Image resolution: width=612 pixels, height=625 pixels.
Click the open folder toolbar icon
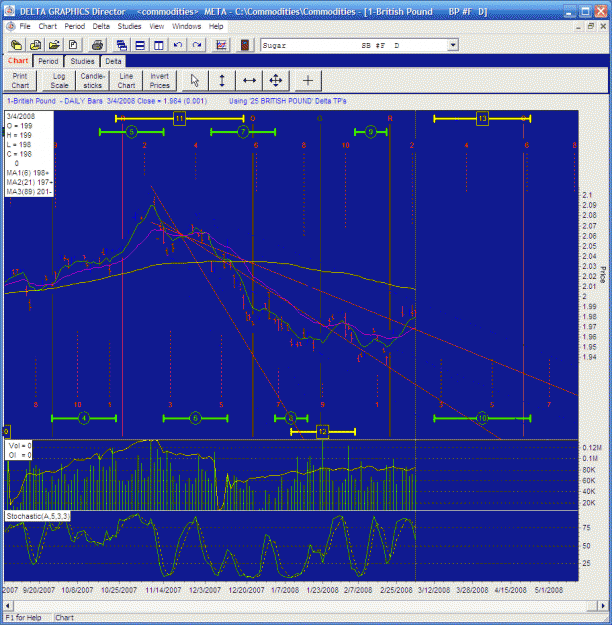pos(54,45)
